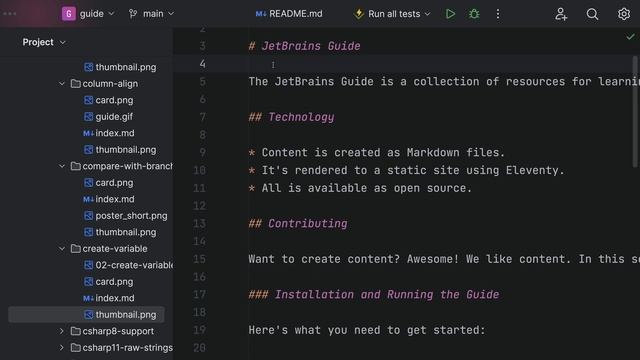The height and width of the screenshot is (360, 640).
Task: Select card.png under column-align
Action: coord(114,100)
